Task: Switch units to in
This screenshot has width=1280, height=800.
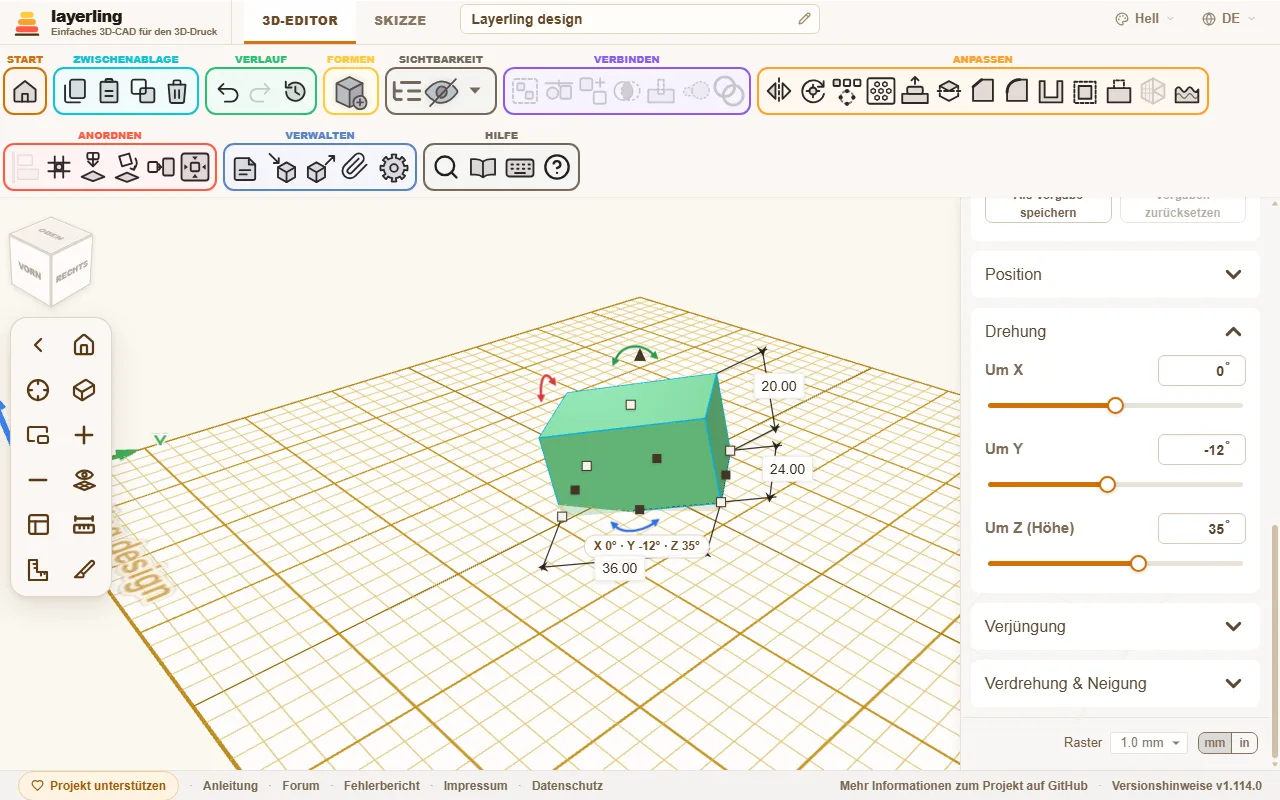Action: point(1244,743)
